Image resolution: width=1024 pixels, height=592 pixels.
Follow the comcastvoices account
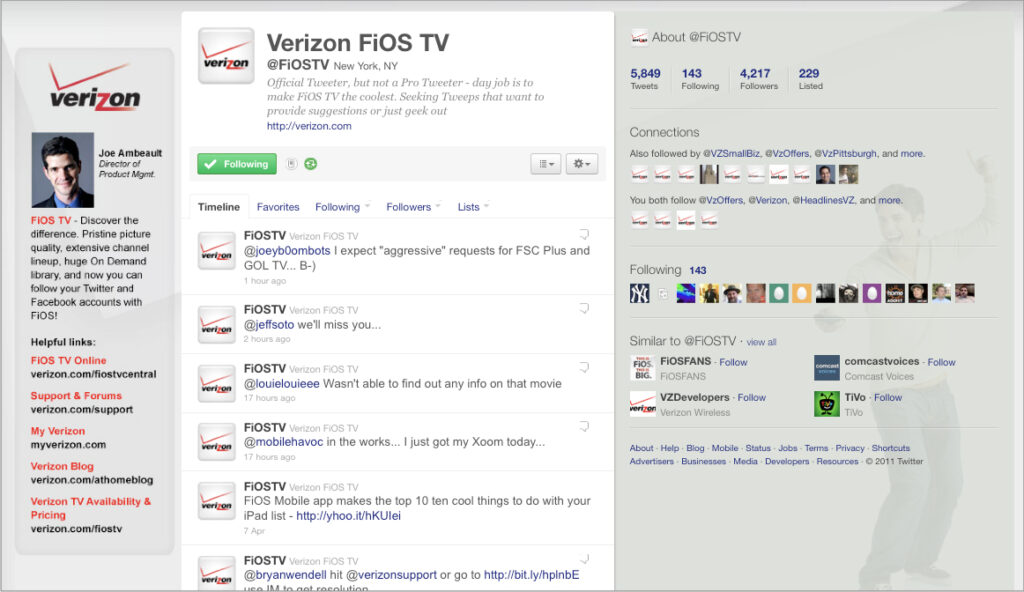pyautogui.click(x=941, y=362)
